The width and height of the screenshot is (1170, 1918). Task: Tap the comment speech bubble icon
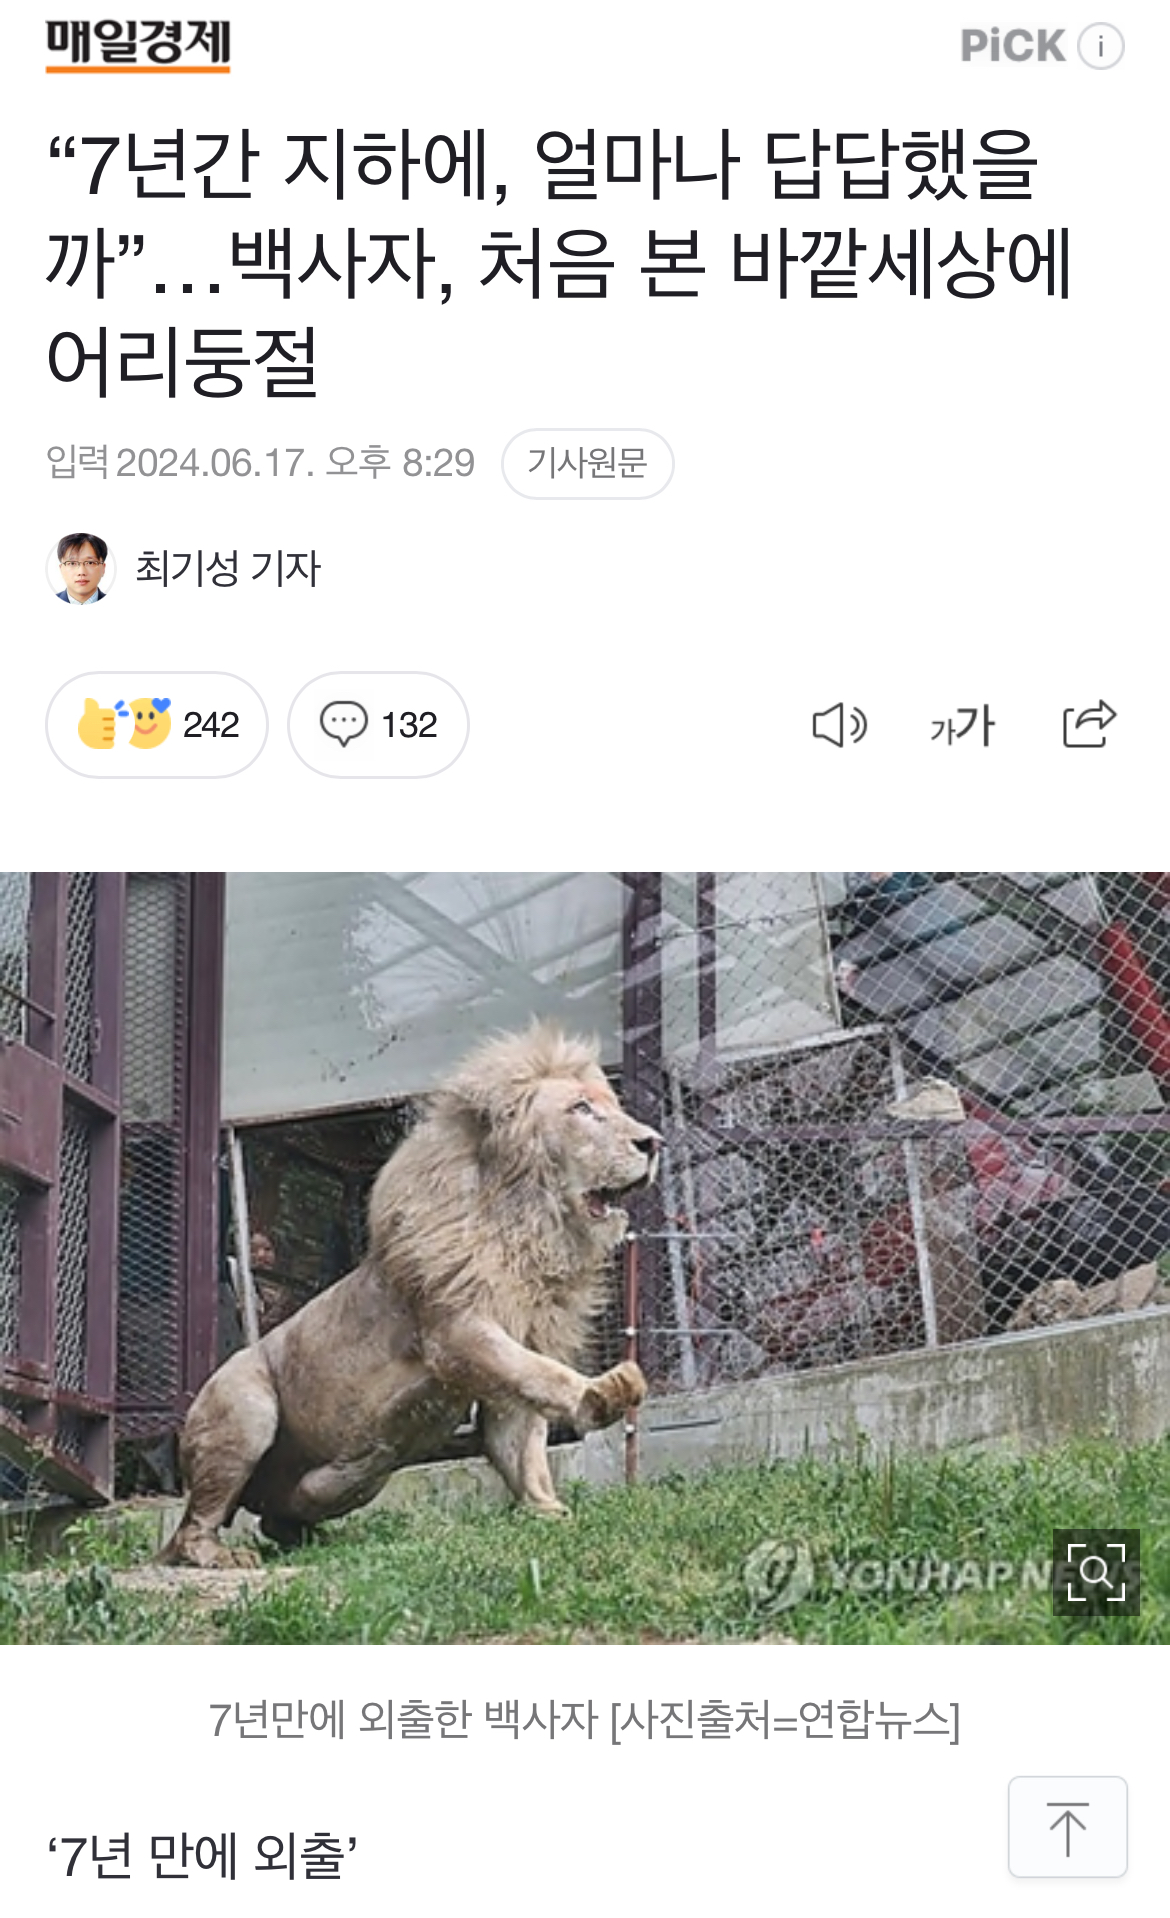pyautogui.click(x=343, y=724)
